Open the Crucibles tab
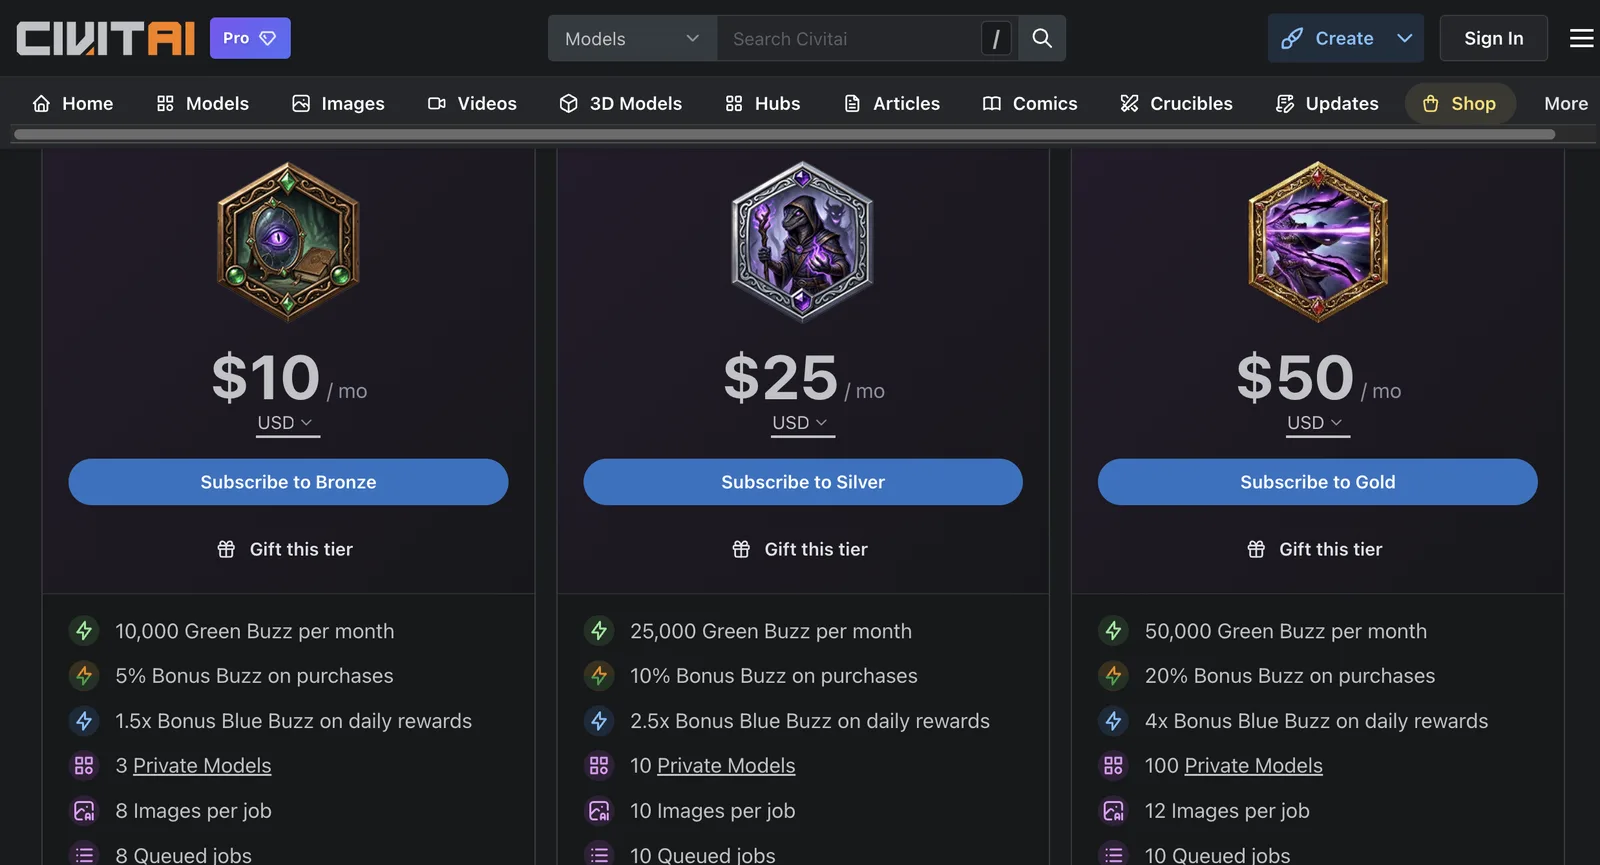 (1176, 103)
